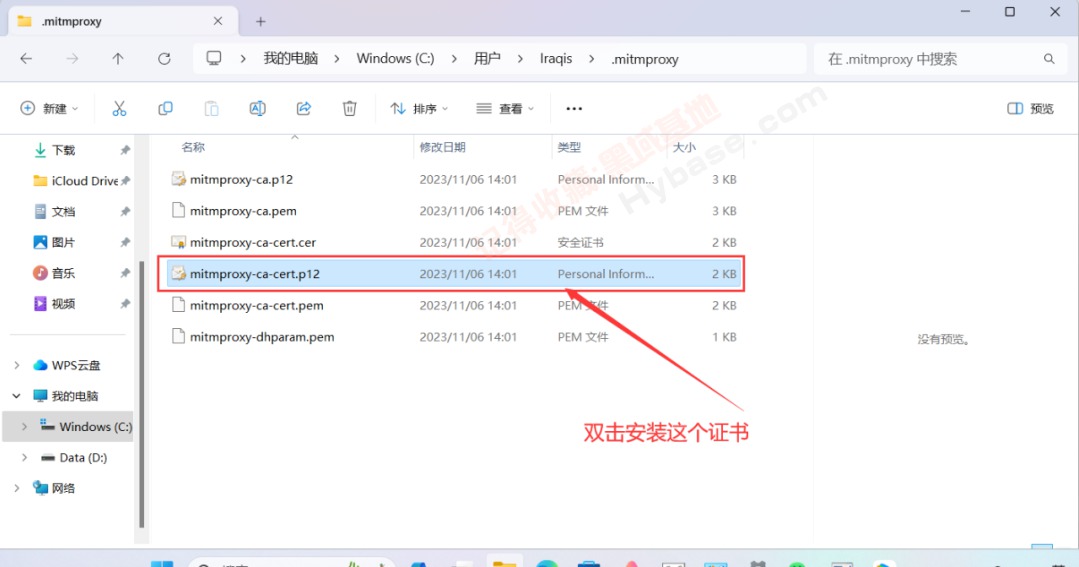The width and height of the screenshot is (1079, 567).
Task: Unpin 文档 using its pin icon
Action: pyautogui.click(x=125, y=211)
